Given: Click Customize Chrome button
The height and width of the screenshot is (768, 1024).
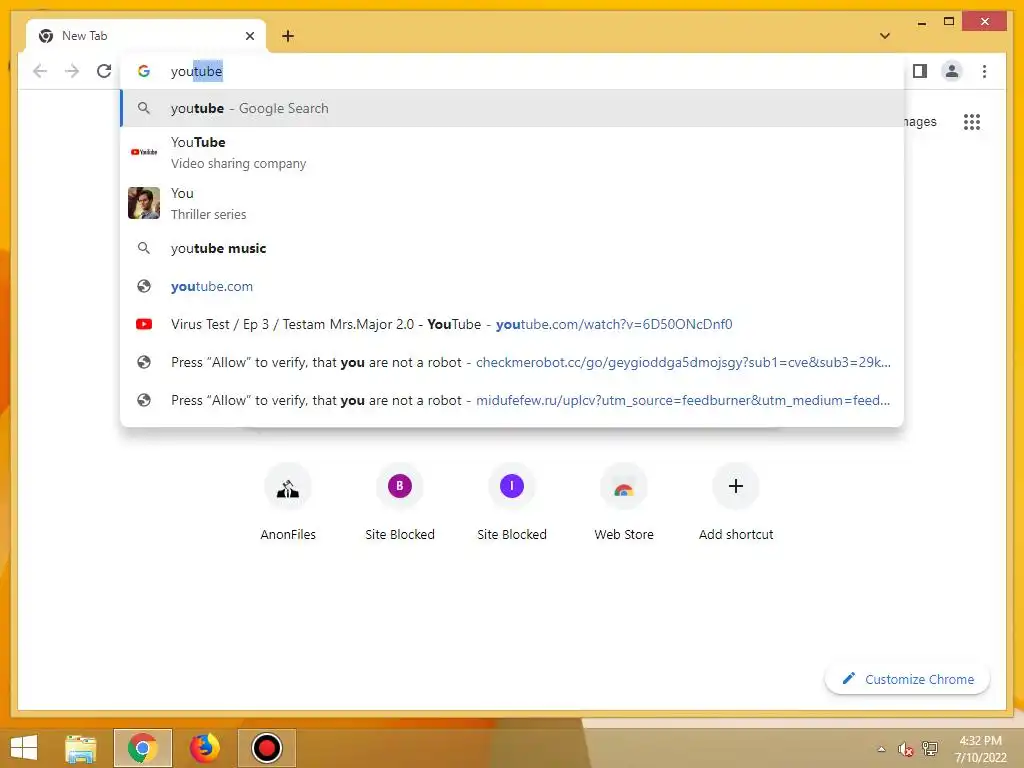Looking at the screenshot, I should coord(908,679).
